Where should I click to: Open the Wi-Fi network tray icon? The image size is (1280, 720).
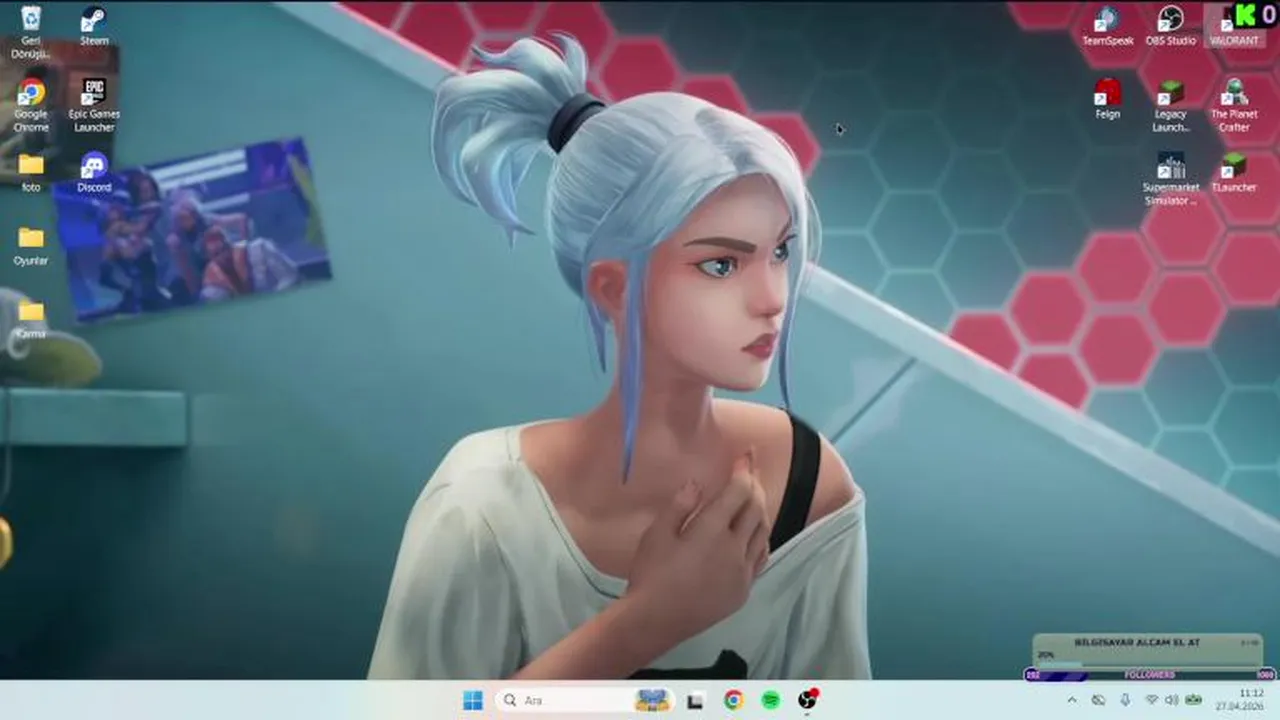[x=1151, y=700]
